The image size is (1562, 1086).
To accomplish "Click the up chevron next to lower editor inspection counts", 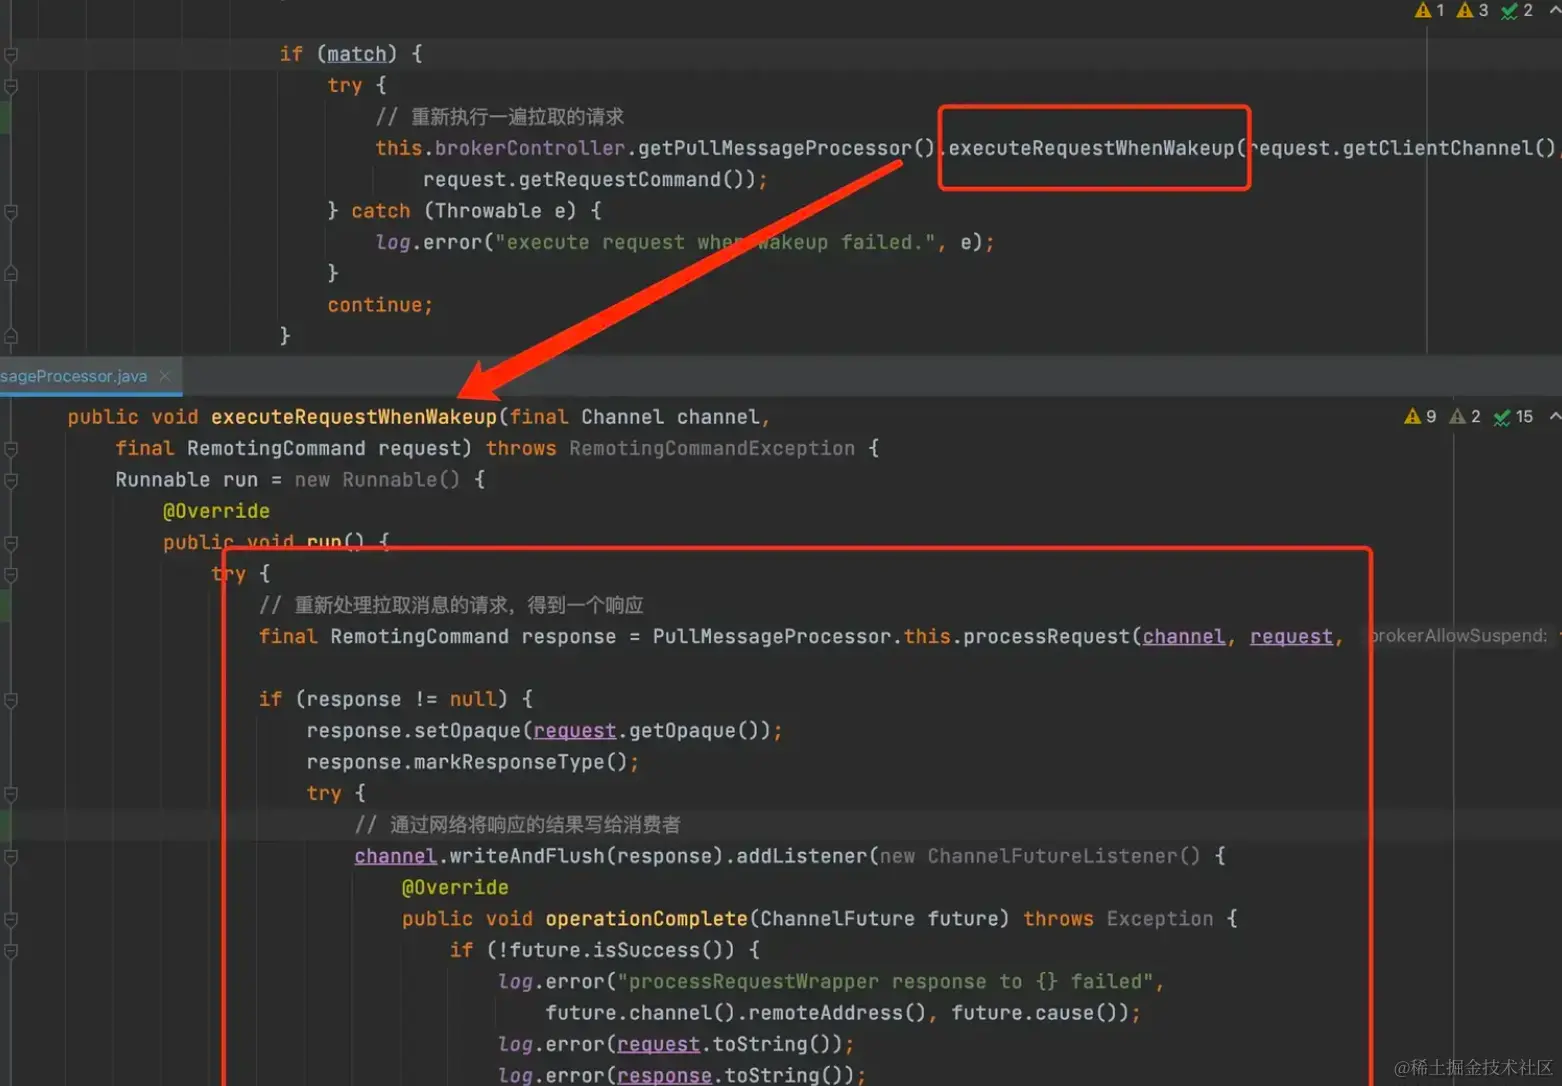I will [x=1554, y=416].
